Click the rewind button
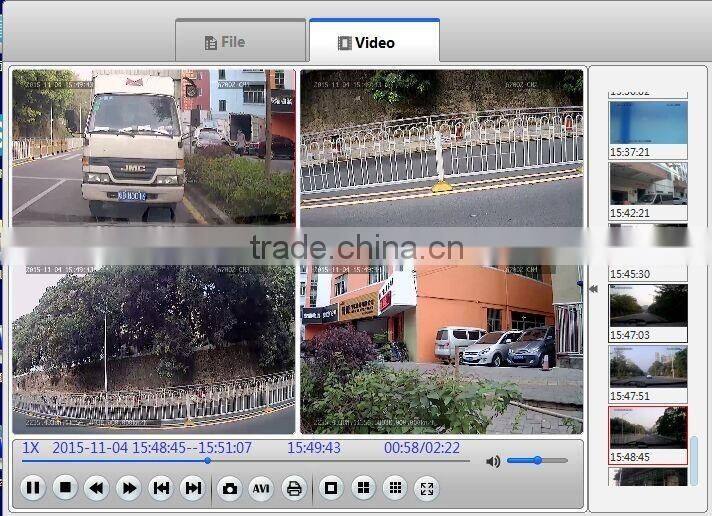712x516 pixels. 96,488
